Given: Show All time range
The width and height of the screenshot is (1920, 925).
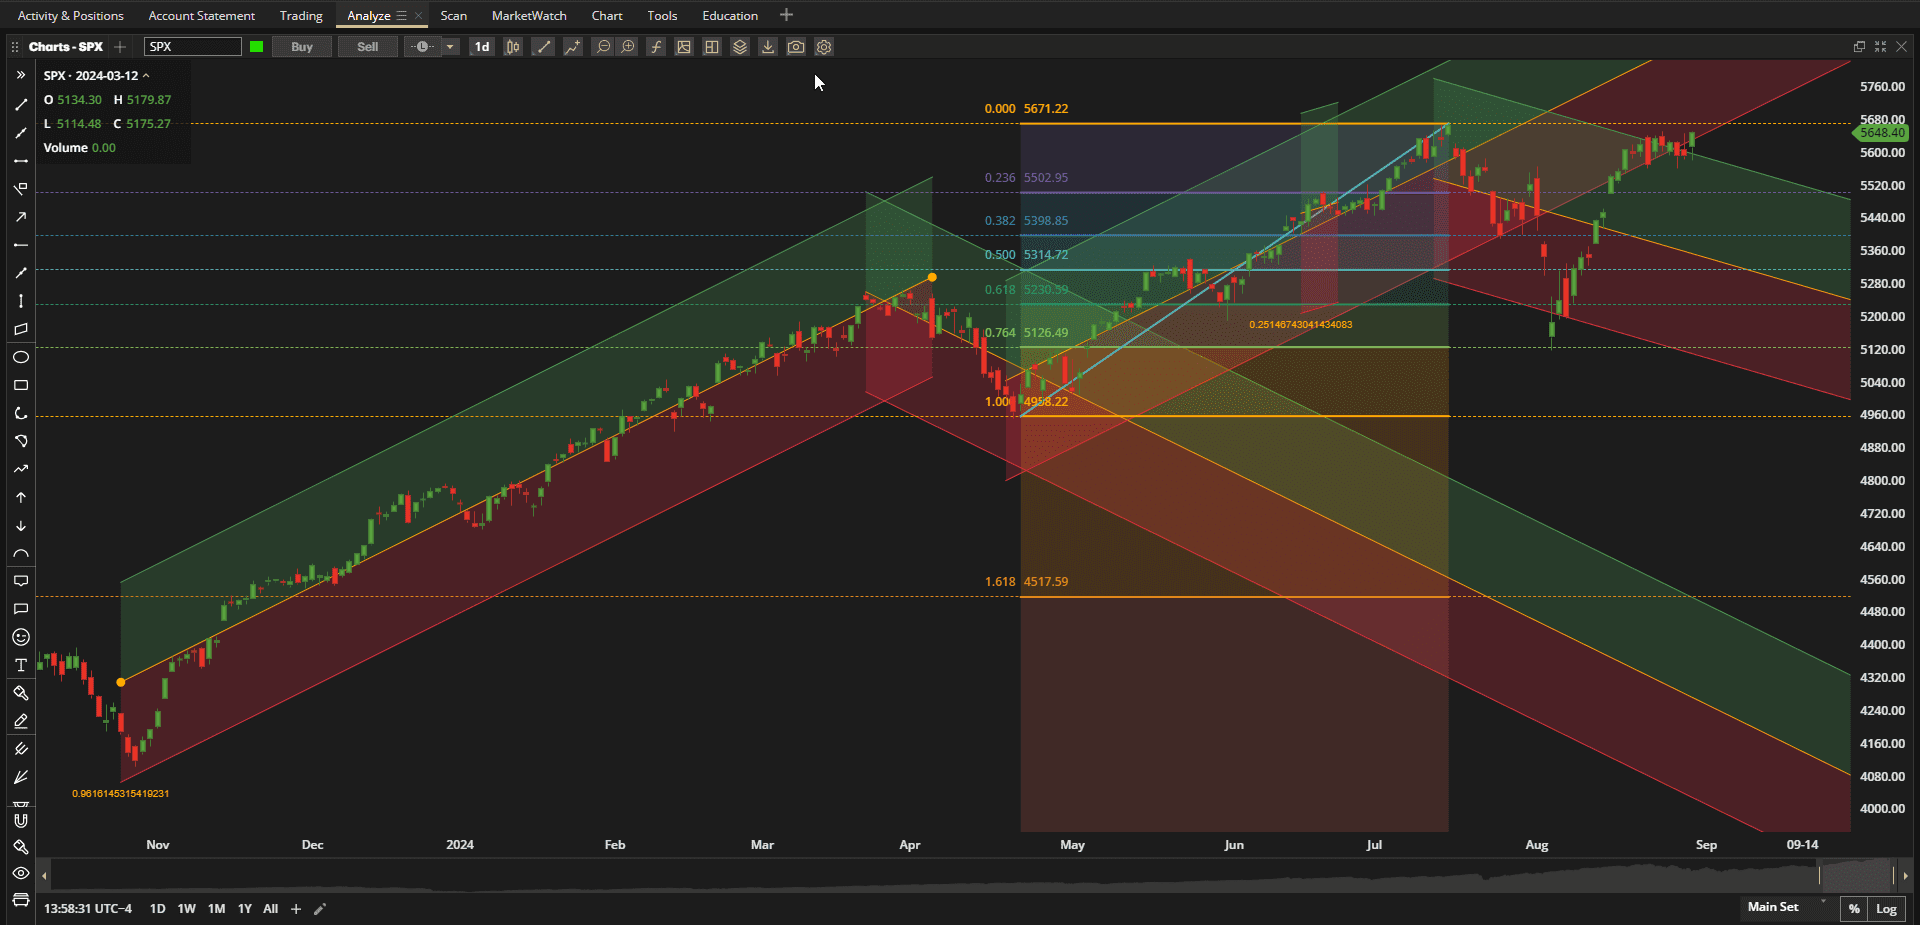Looking at the screenshot, I should tap(270, 909).
